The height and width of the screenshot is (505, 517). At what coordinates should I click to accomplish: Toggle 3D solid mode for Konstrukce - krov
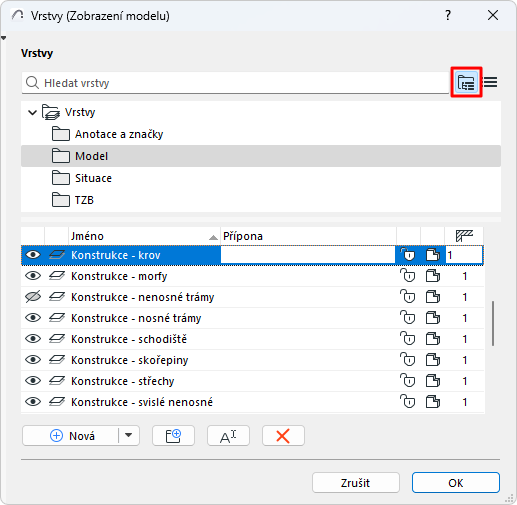[x=433, y=255]
